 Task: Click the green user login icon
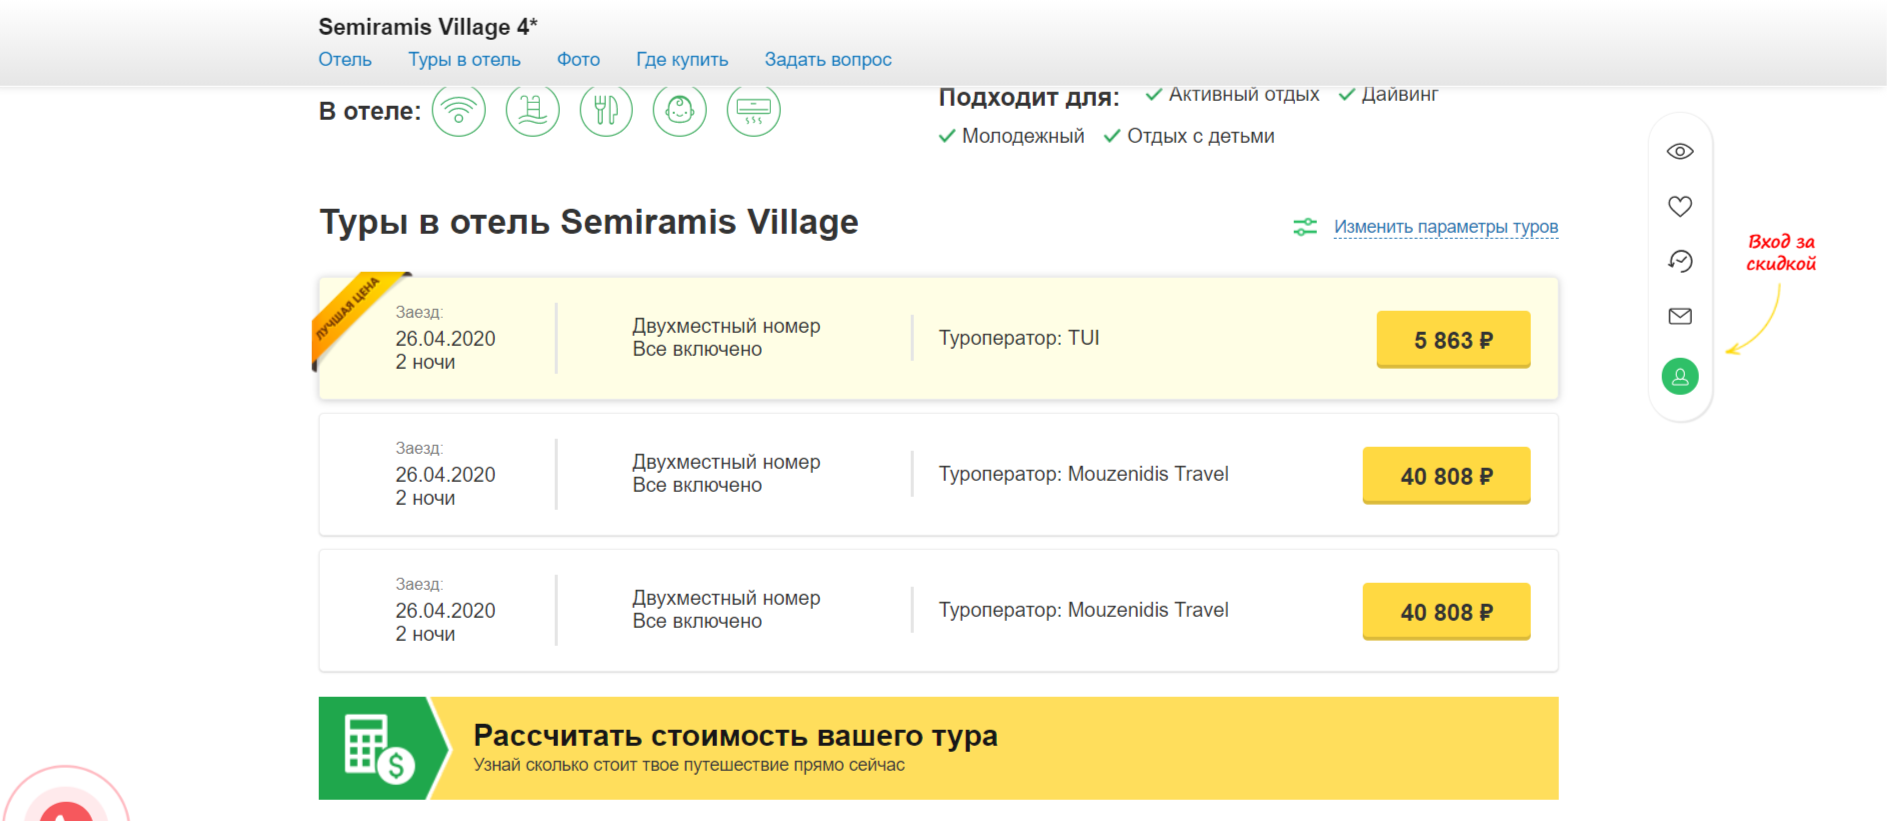pyautogui.click(x=1680, y=377)
